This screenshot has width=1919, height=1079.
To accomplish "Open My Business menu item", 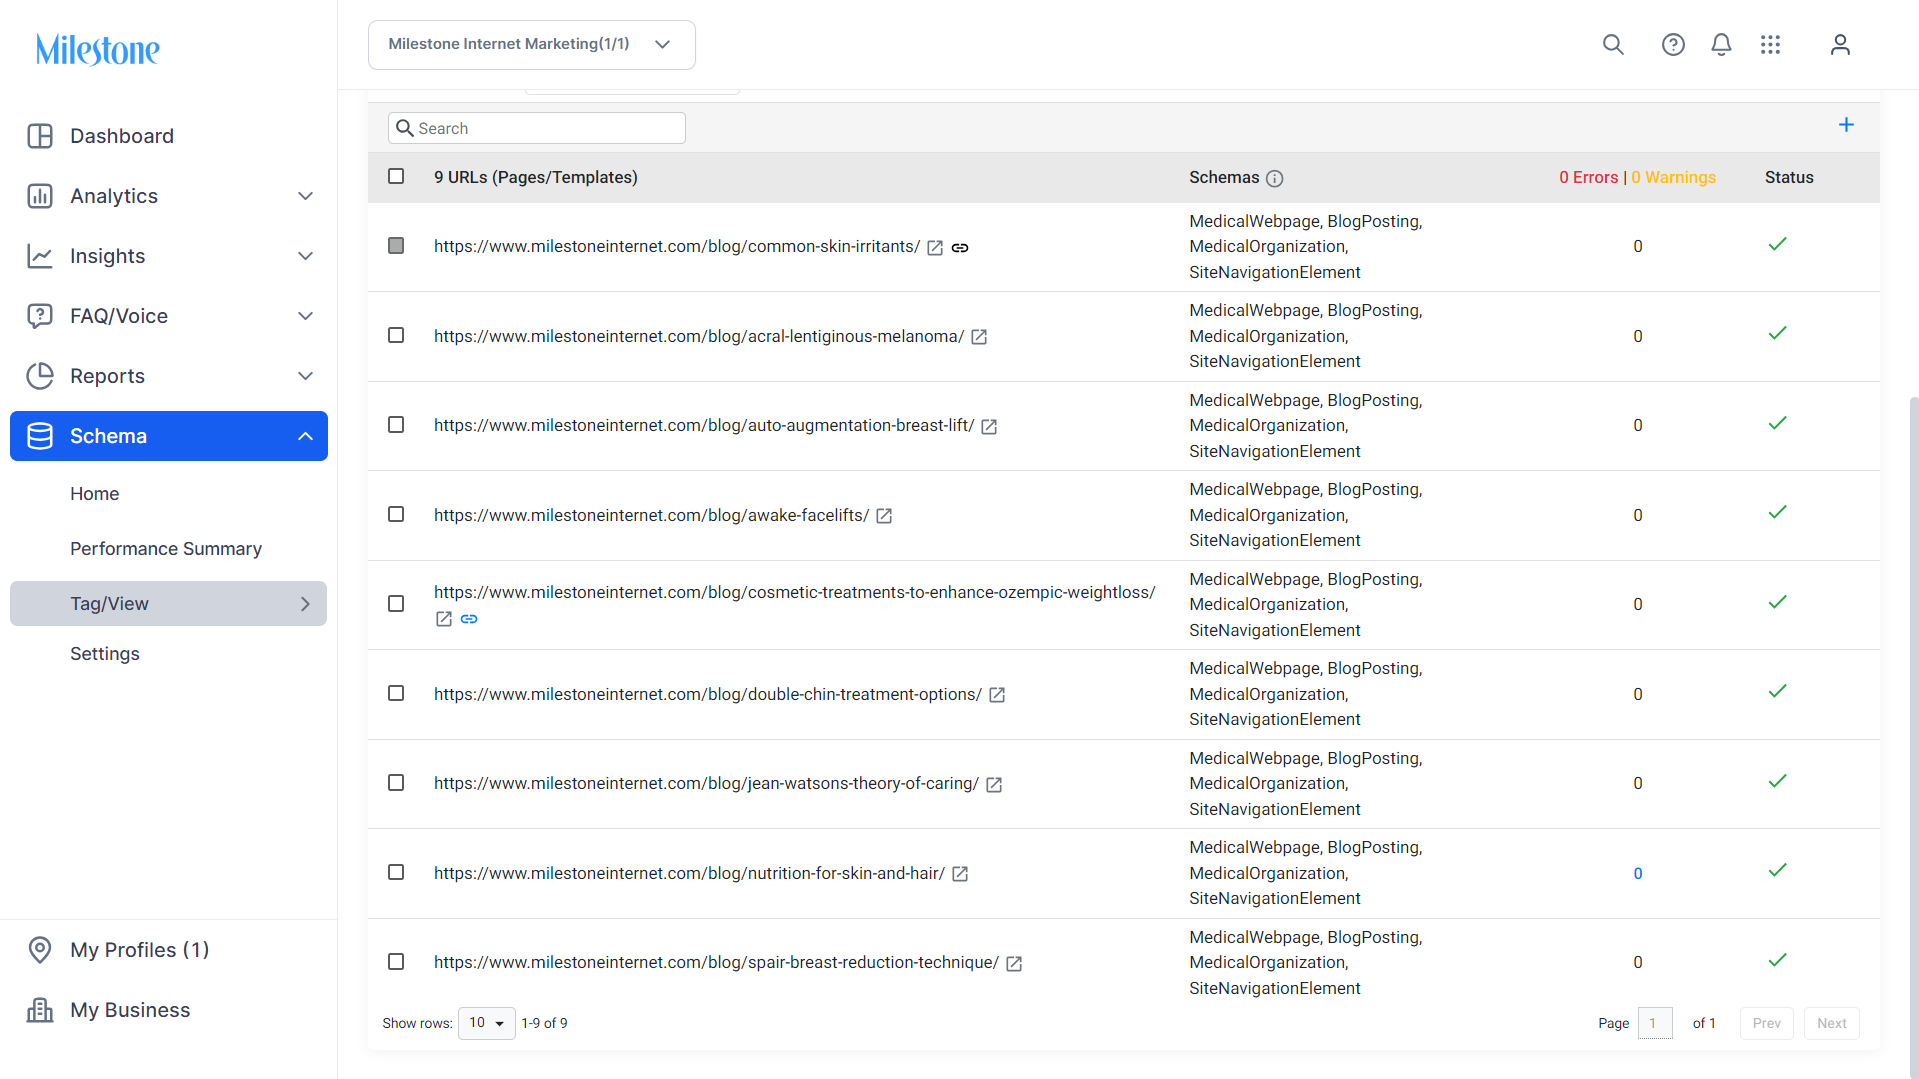I will coord(130,1010).
